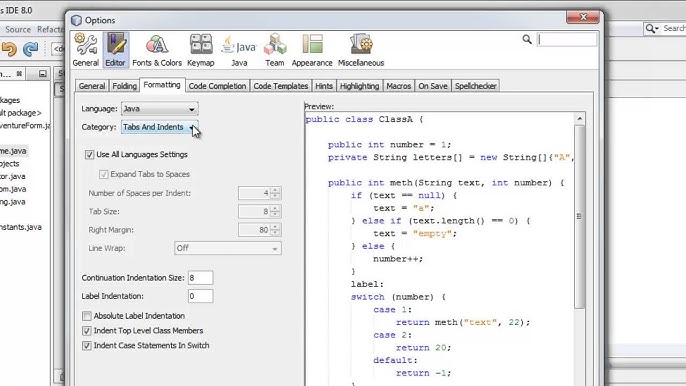686x386 pixels.
Task: Enable Absolute Label Indentation checkbox
Action: pyautogui.click(x=87, y=316)
